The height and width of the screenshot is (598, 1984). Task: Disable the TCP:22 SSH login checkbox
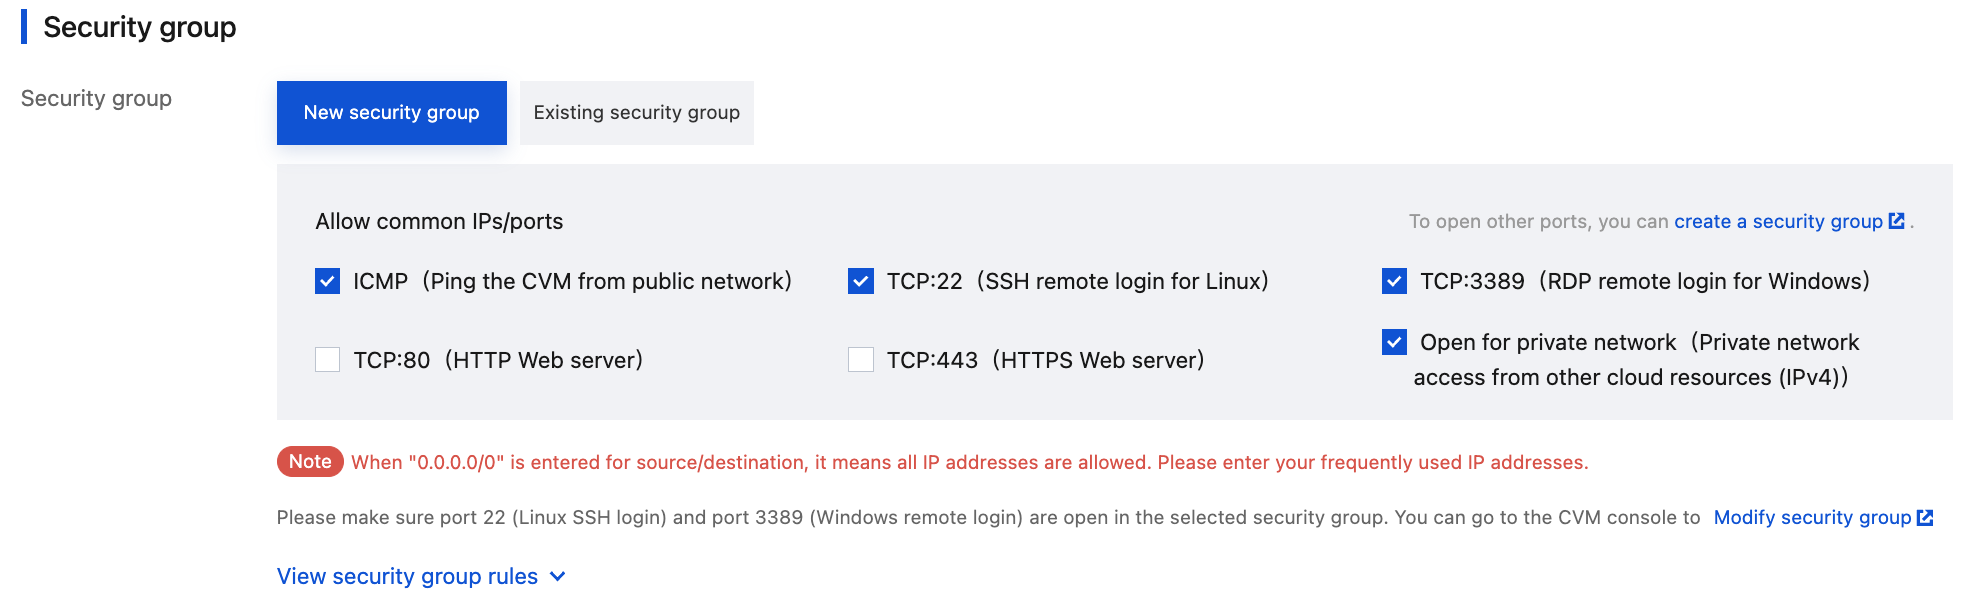(x=861, y=281)
